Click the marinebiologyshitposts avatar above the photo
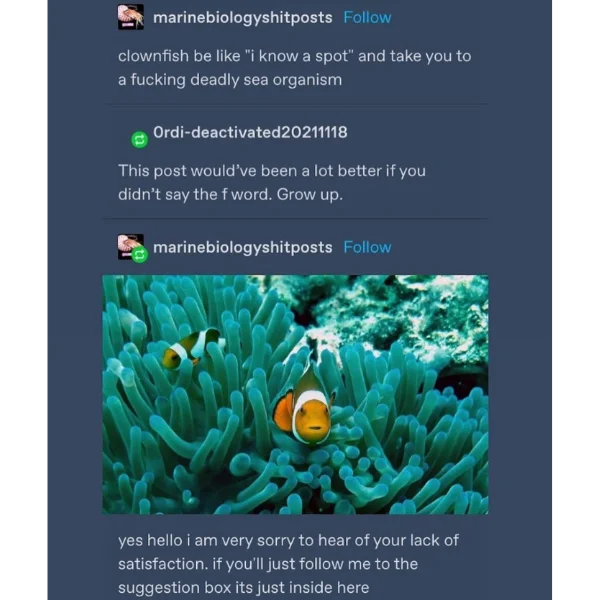600x600 pixels. (128, 244)
